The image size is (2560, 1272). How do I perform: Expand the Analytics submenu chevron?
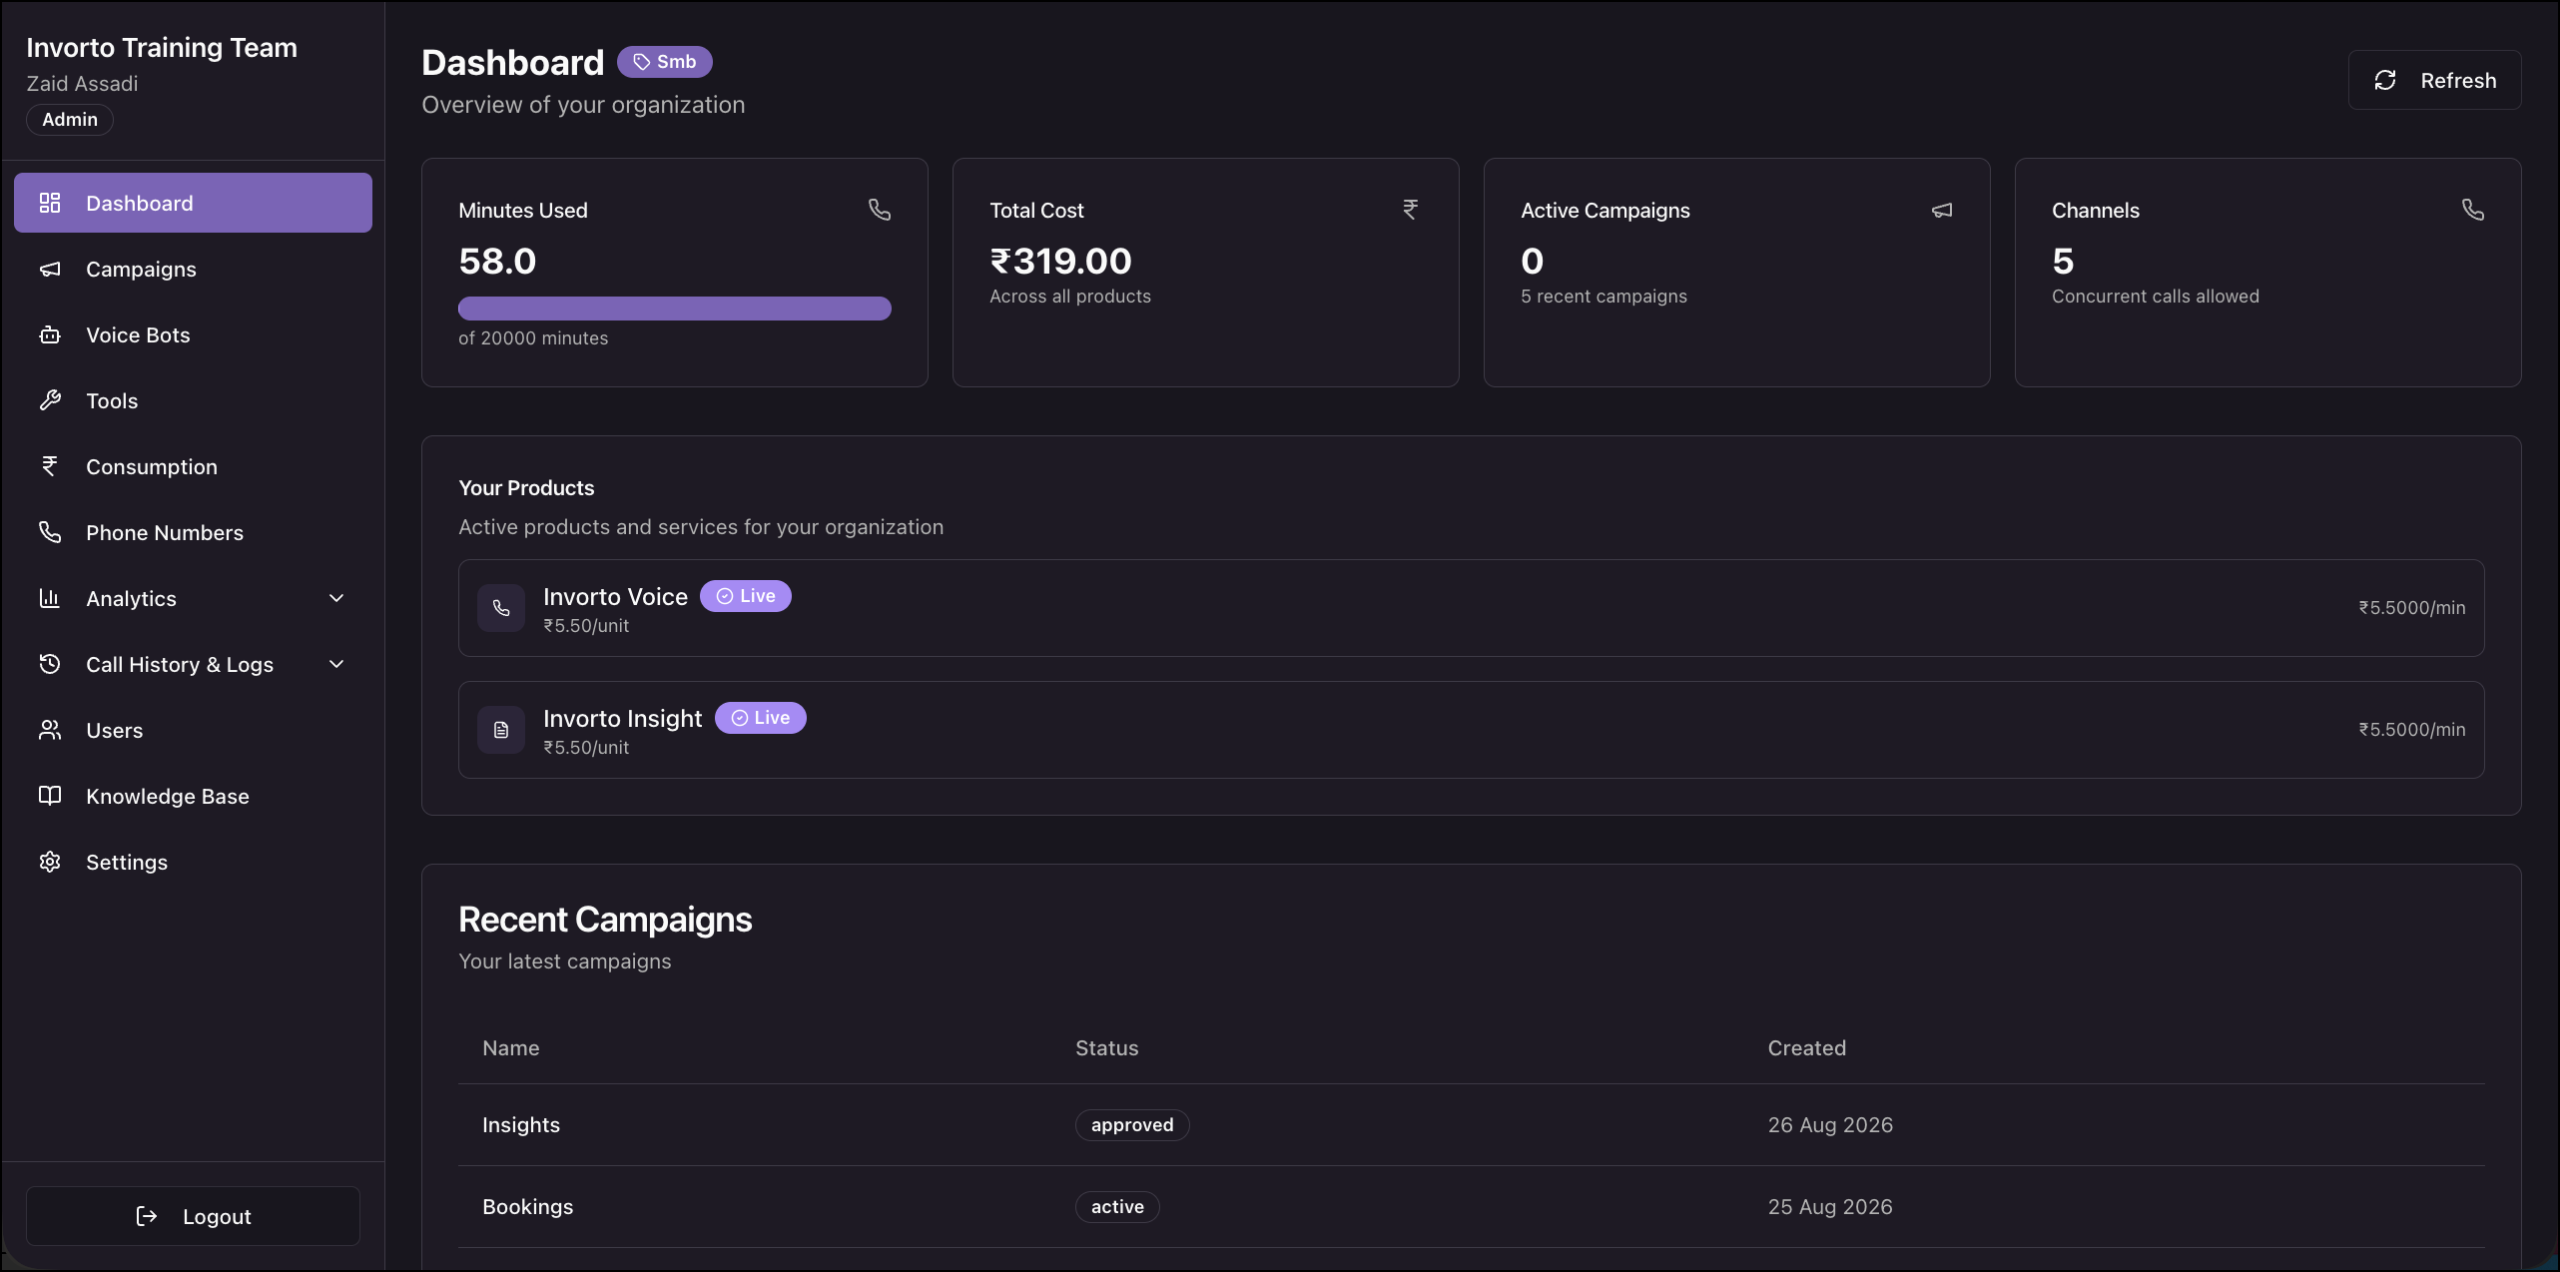click(x=337, y=598)
